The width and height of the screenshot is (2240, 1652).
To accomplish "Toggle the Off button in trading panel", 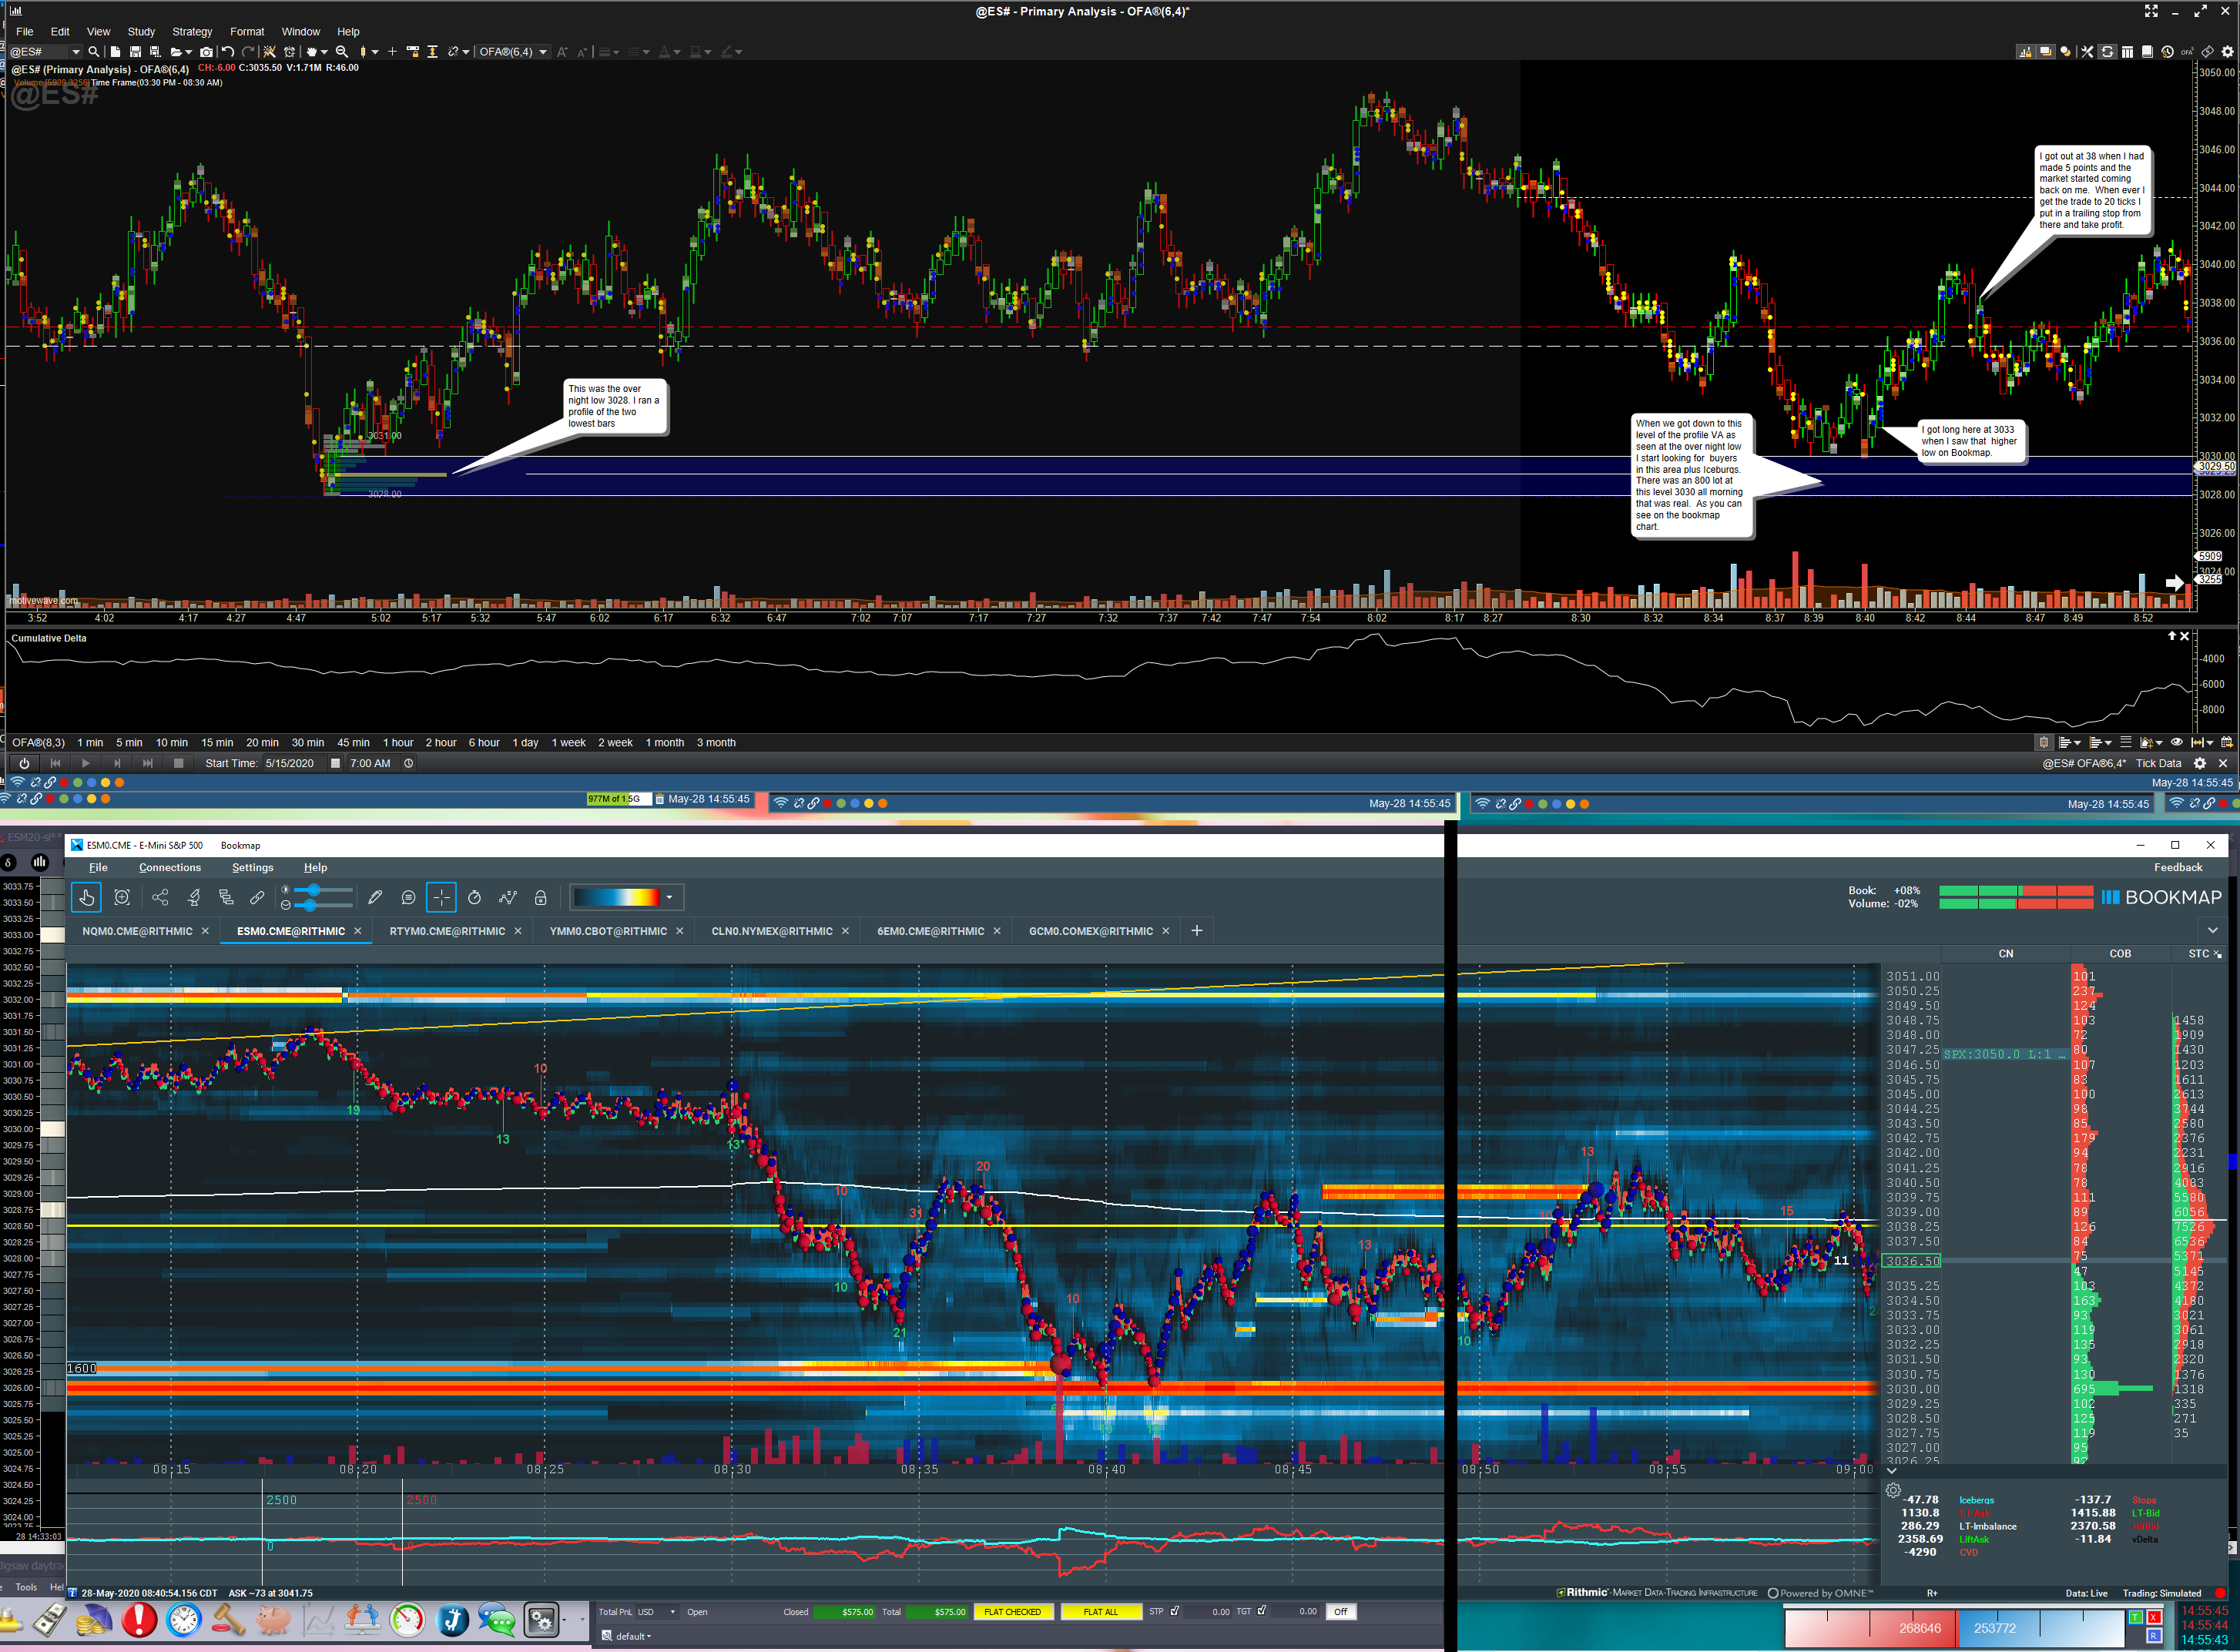I will click(1341, 1612).
